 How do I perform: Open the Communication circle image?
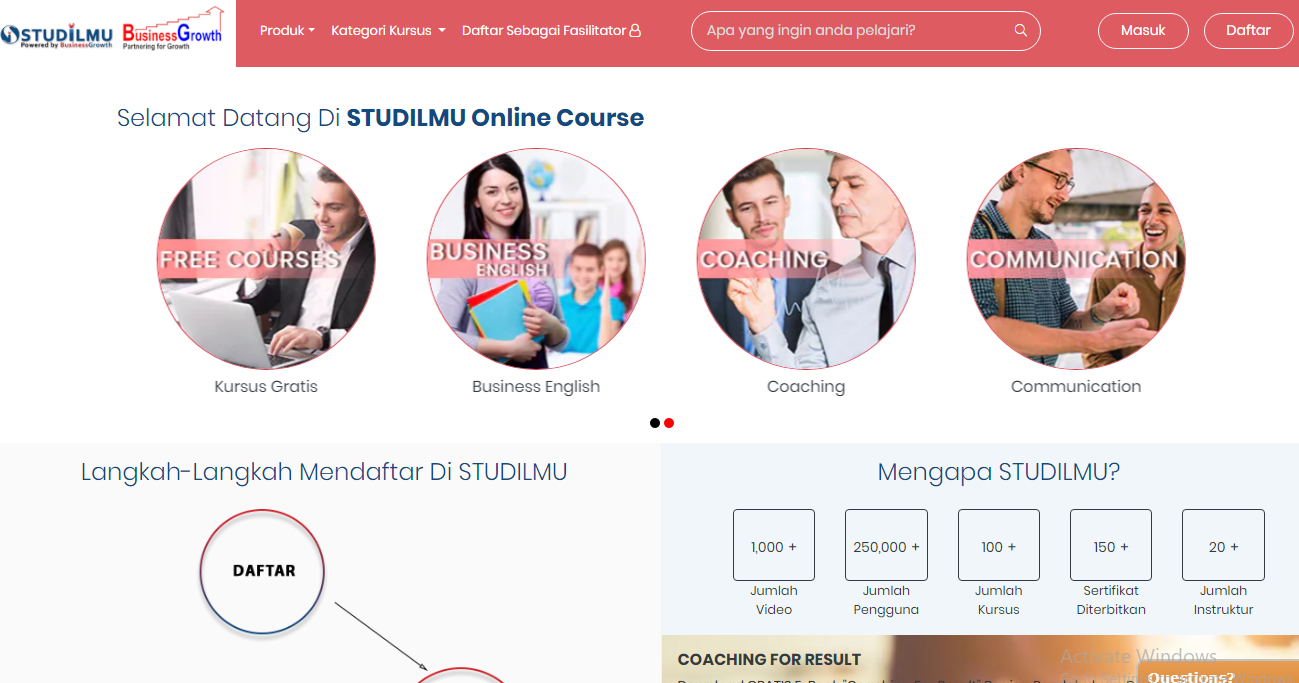[1076, 259]
